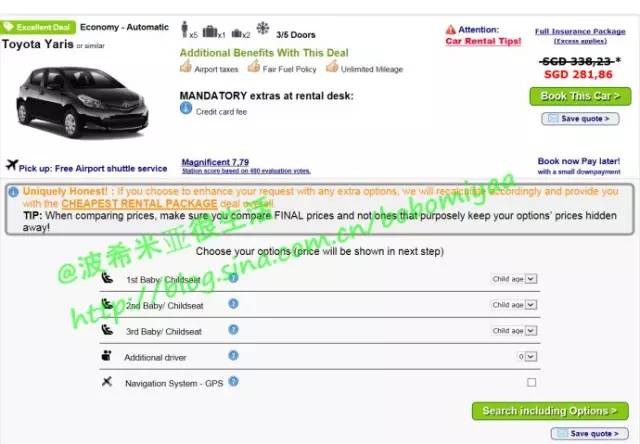Enable the Navigation System GPS checkbox
The height and width of the screenshot is (444, 640).
pos(531,382)
